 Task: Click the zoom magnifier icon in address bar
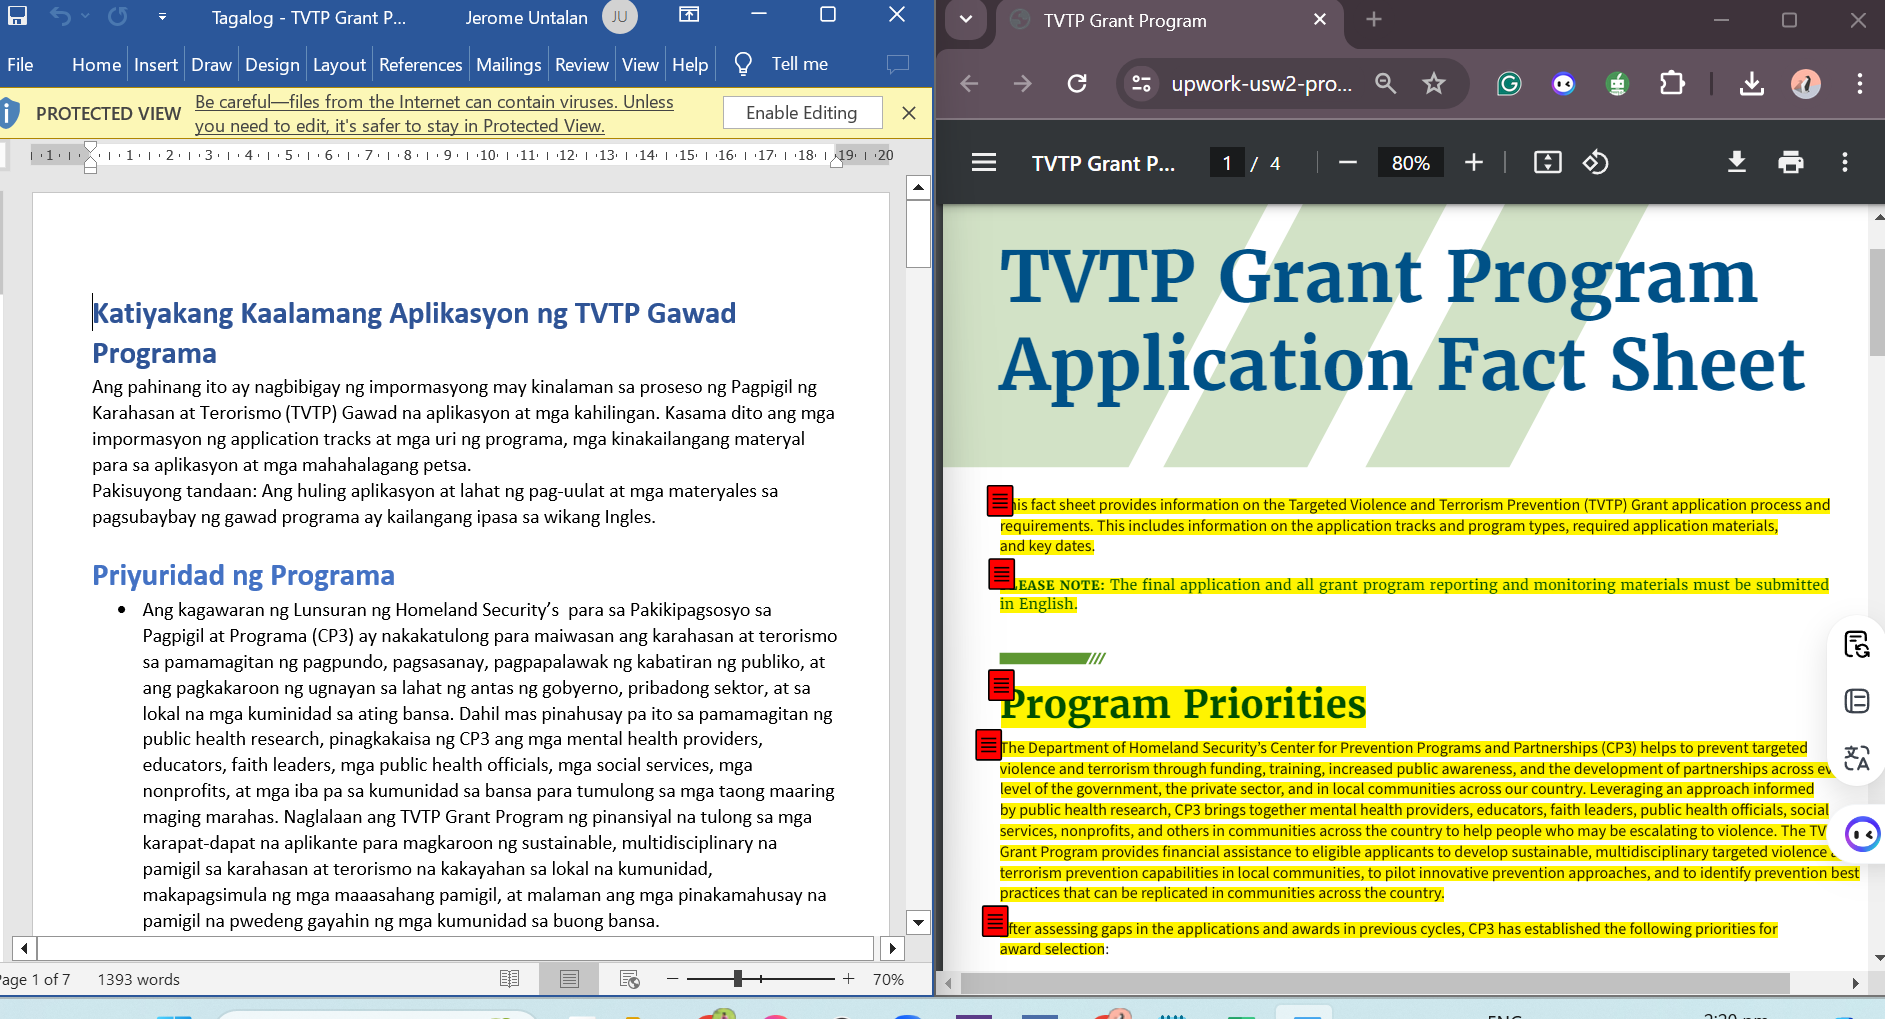pos(1385,84)
